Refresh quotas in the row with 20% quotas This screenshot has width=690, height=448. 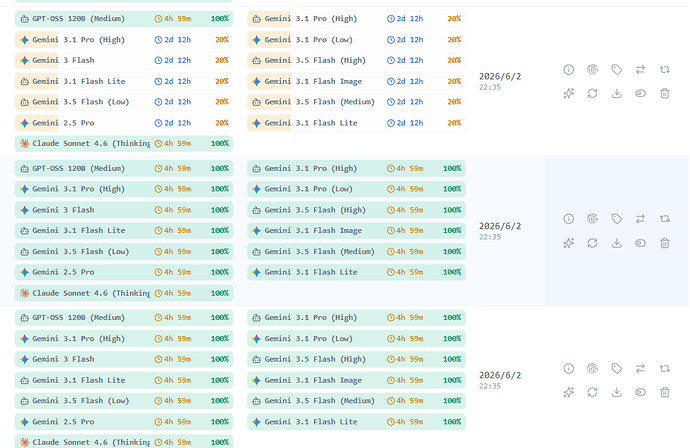point(592,93)
